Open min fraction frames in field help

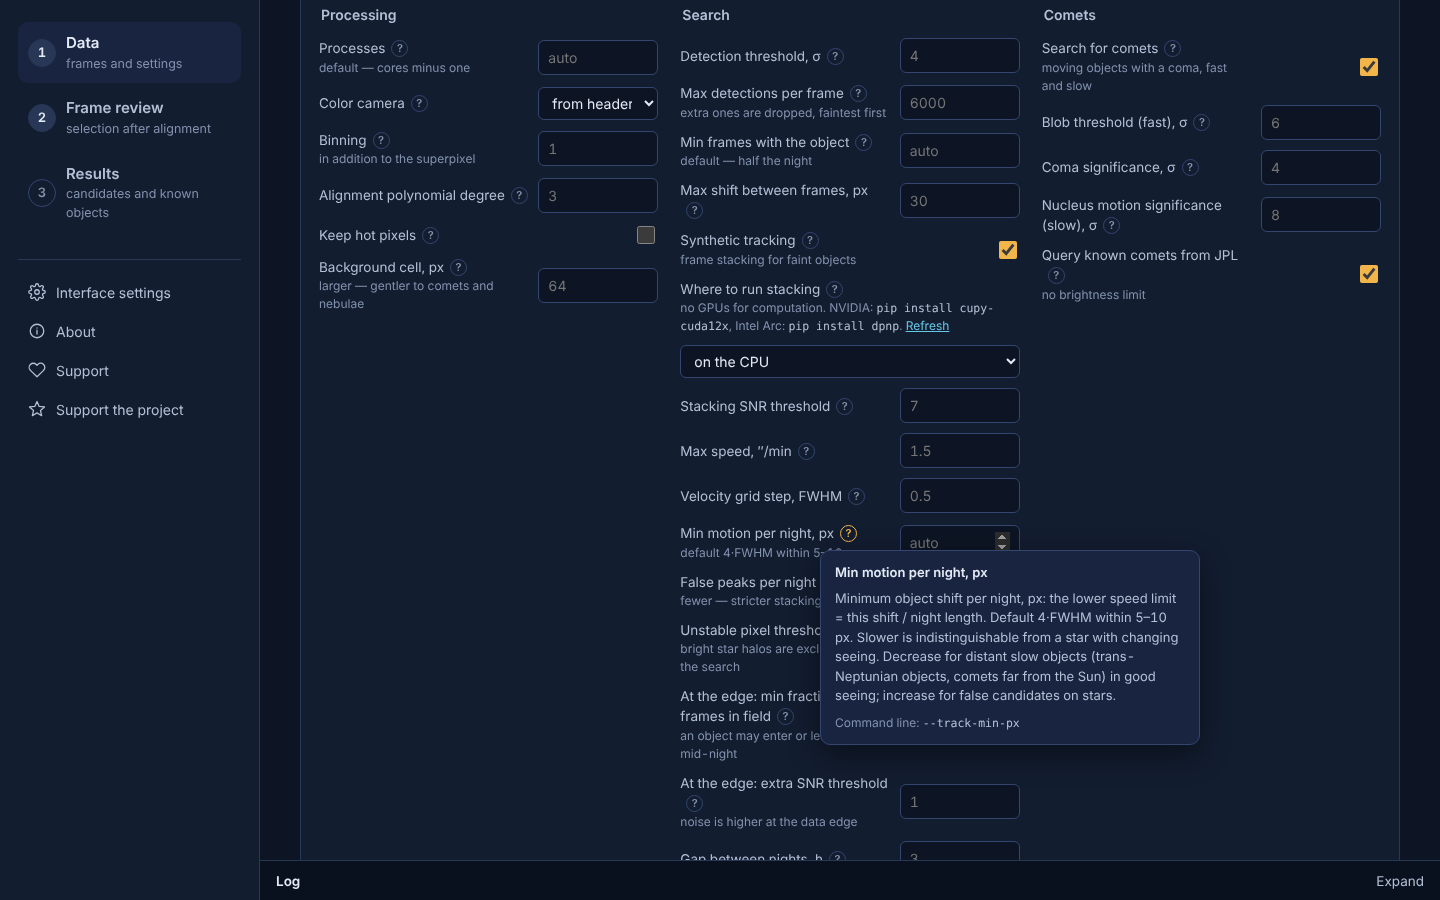[x=786, y=716]
